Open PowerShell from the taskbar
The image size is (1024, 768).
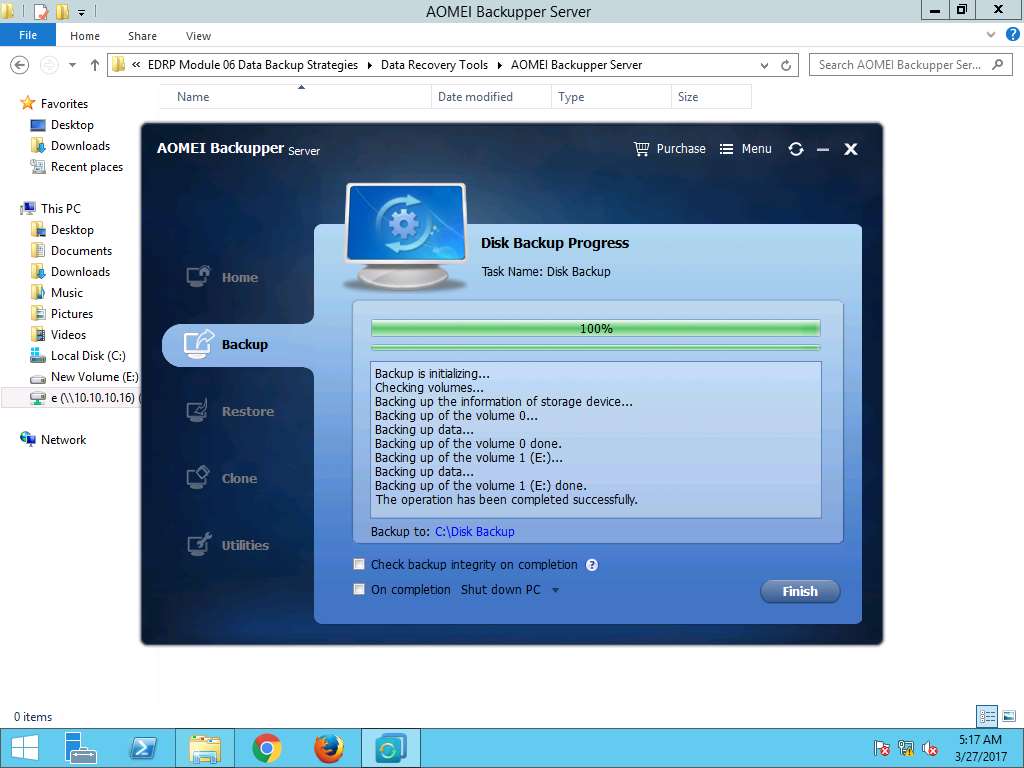[x=142, y=748]
